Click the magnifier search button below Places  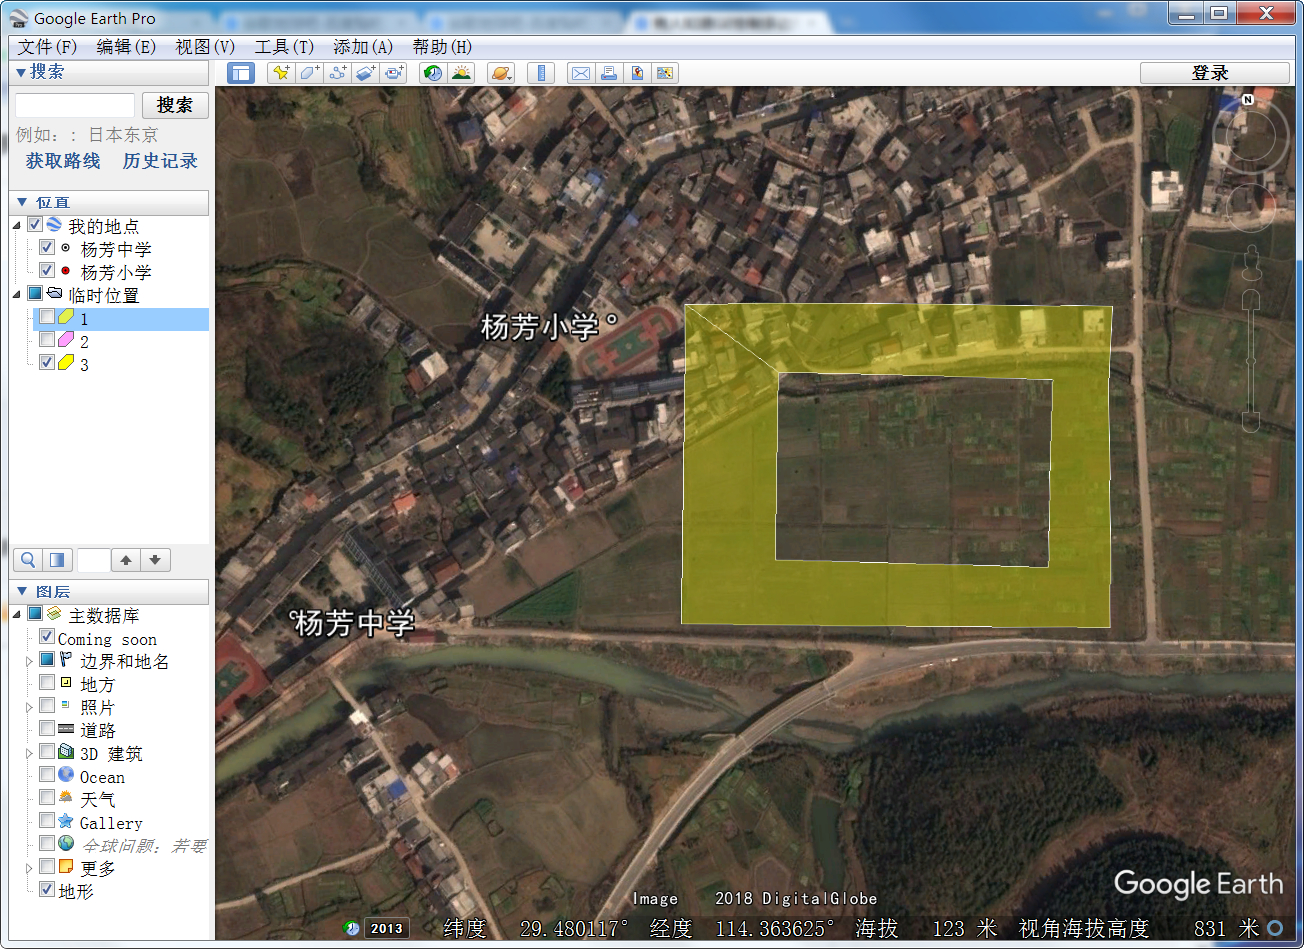29,560
